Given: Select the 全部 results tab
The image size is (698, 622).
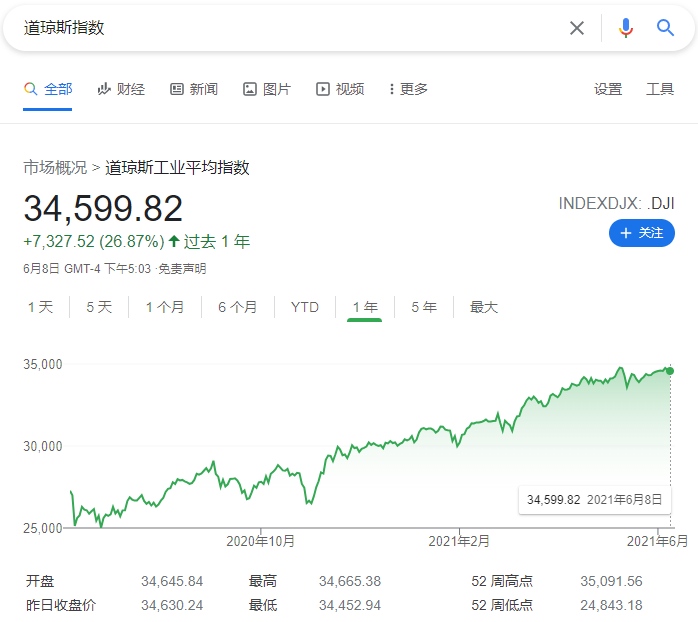Looking at the screenshot, I should [48, 89].
